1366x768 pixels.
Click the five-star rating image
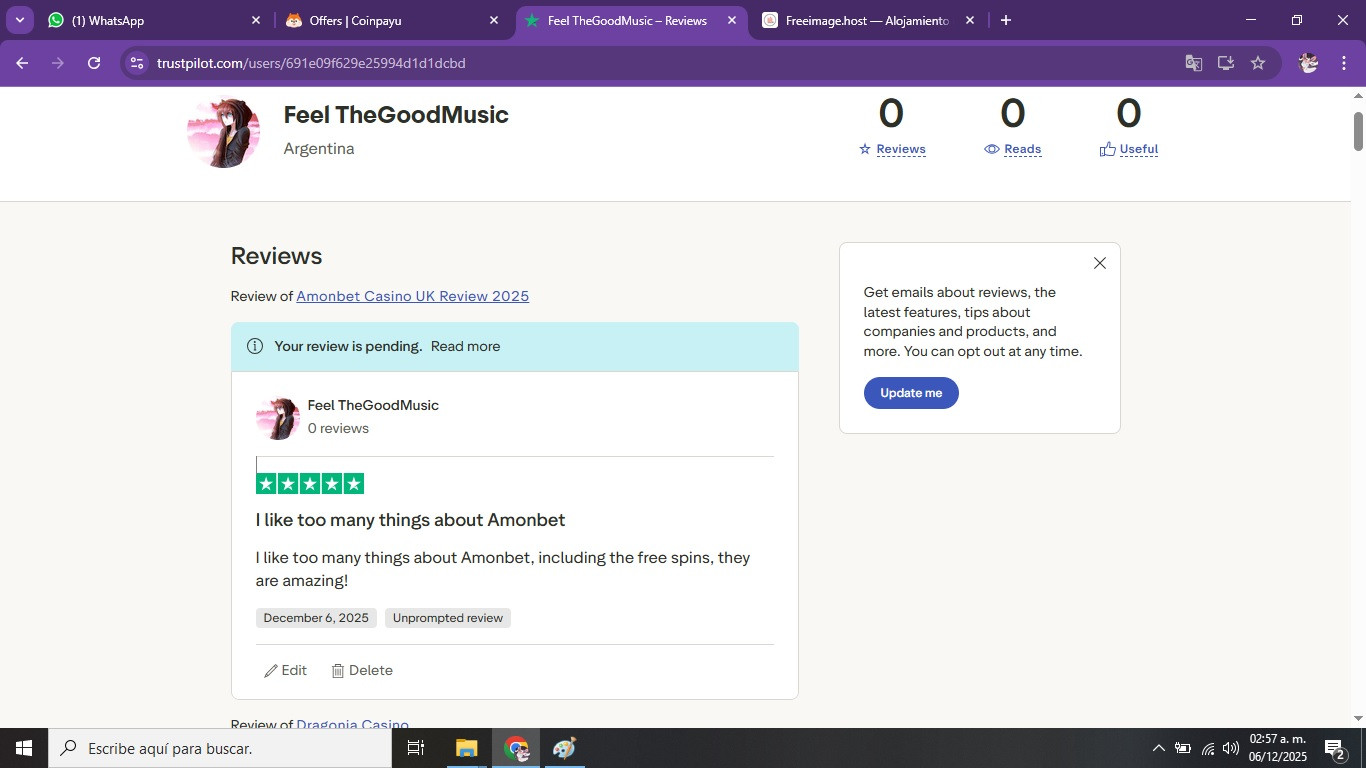(x=310, y=484)
